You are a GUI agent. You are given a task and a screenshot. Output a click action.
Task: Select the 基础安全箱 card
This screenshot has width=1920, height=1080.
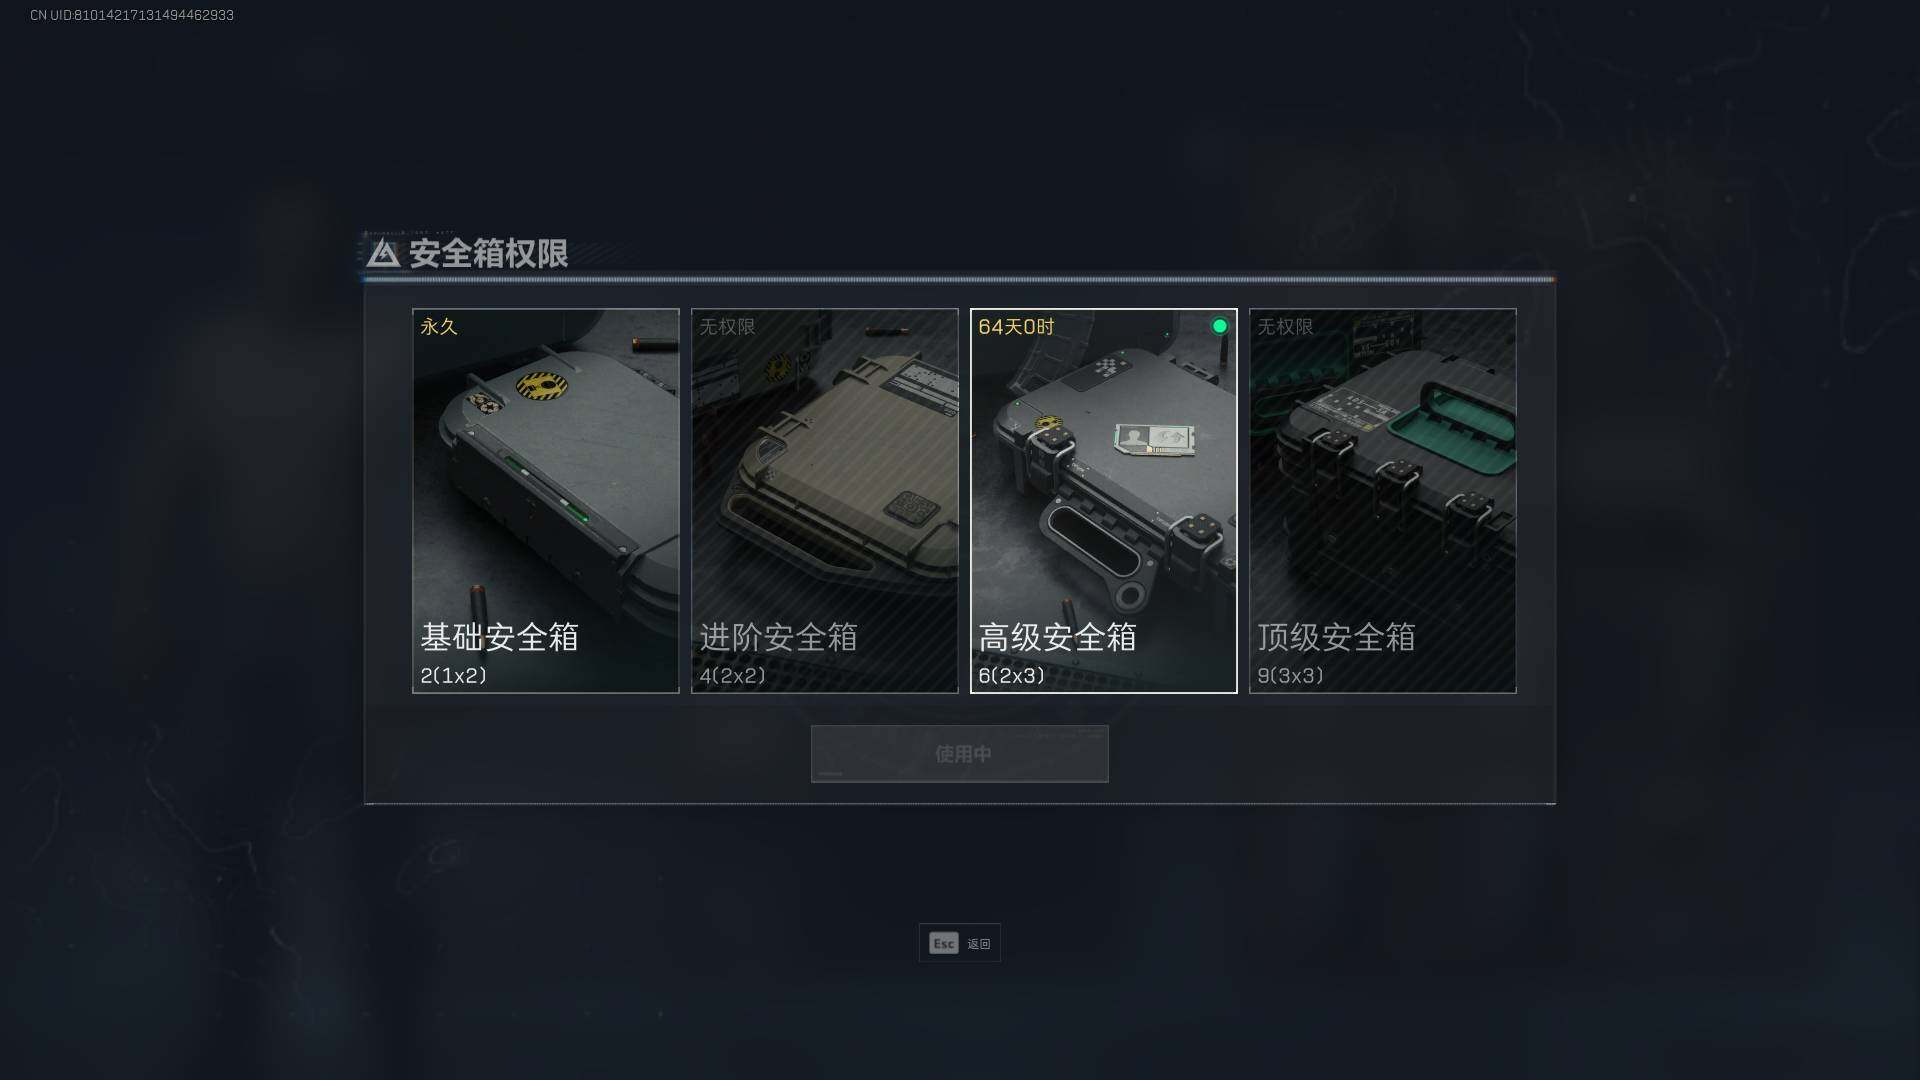point(545,500)
